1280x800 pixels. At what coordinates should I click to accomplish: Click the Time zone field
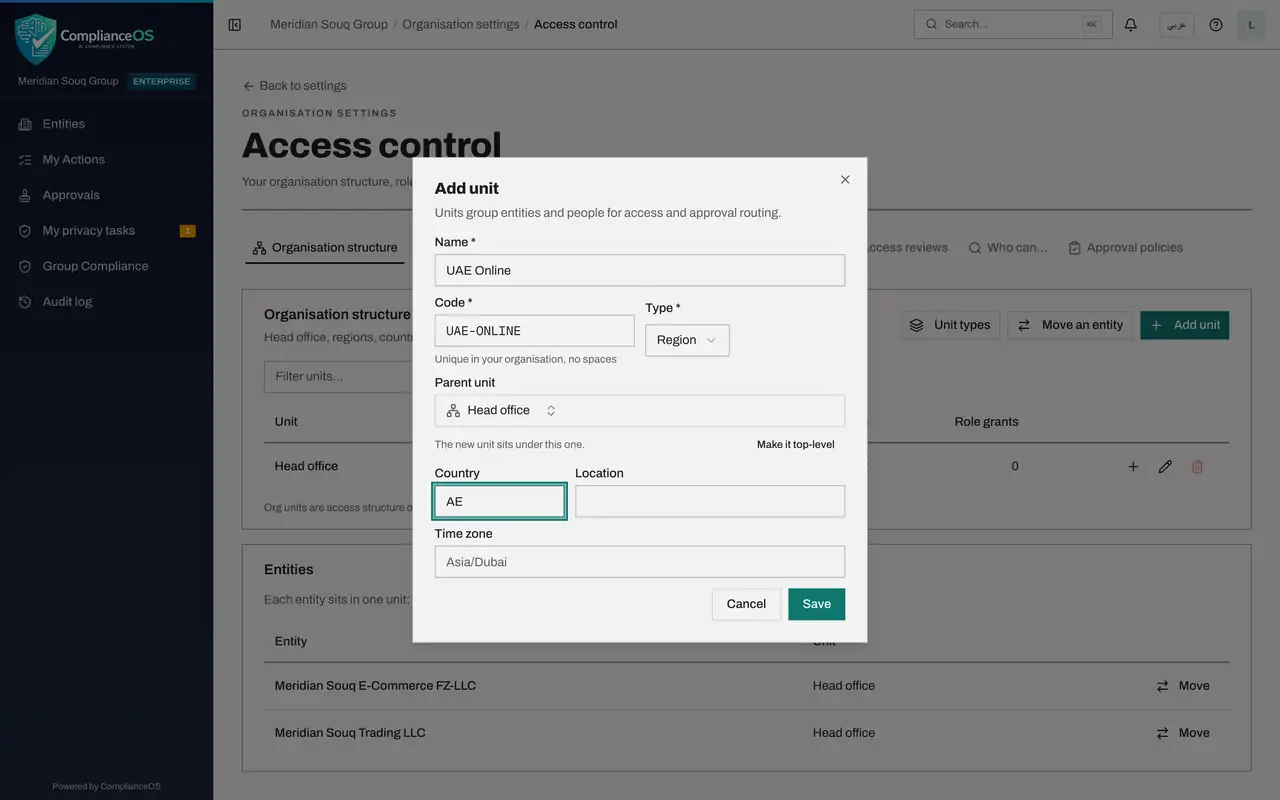click(x=640, y=562)
